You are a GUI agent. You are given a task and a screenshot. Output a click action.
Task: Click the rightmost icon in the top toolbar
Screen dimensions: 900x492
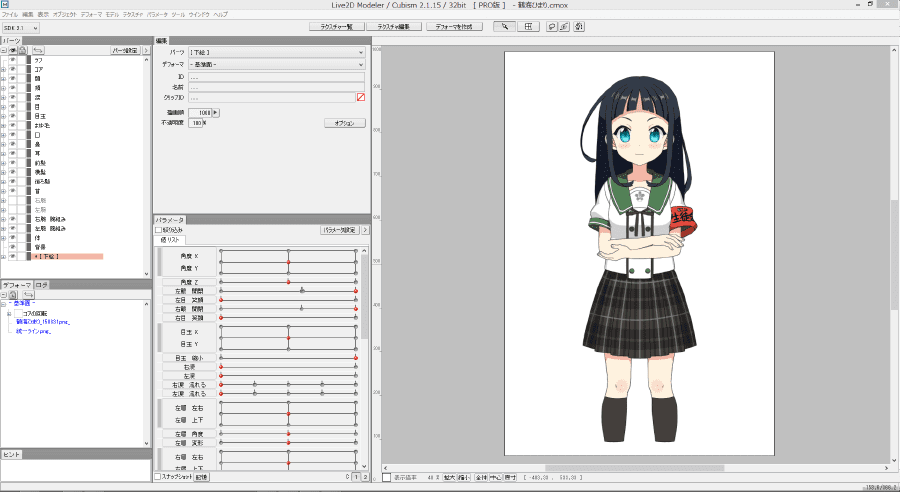click(580, 27)
